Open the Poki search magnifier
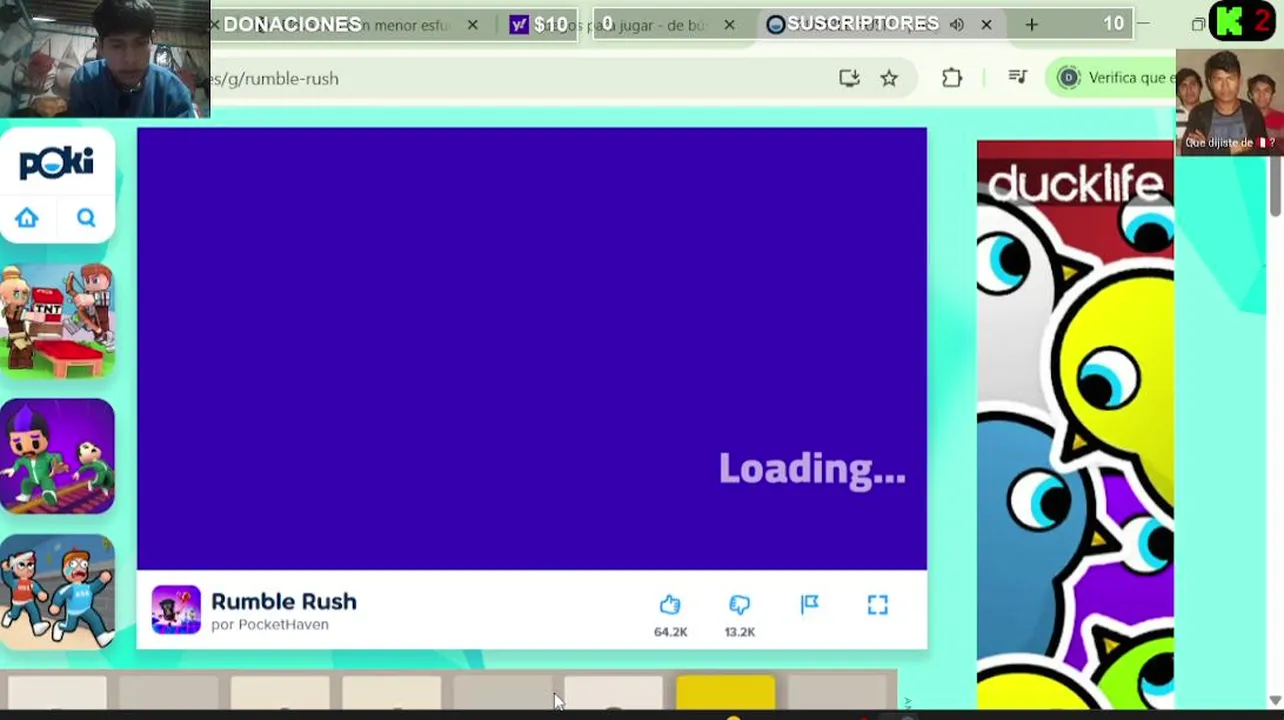 click(86, 218)
